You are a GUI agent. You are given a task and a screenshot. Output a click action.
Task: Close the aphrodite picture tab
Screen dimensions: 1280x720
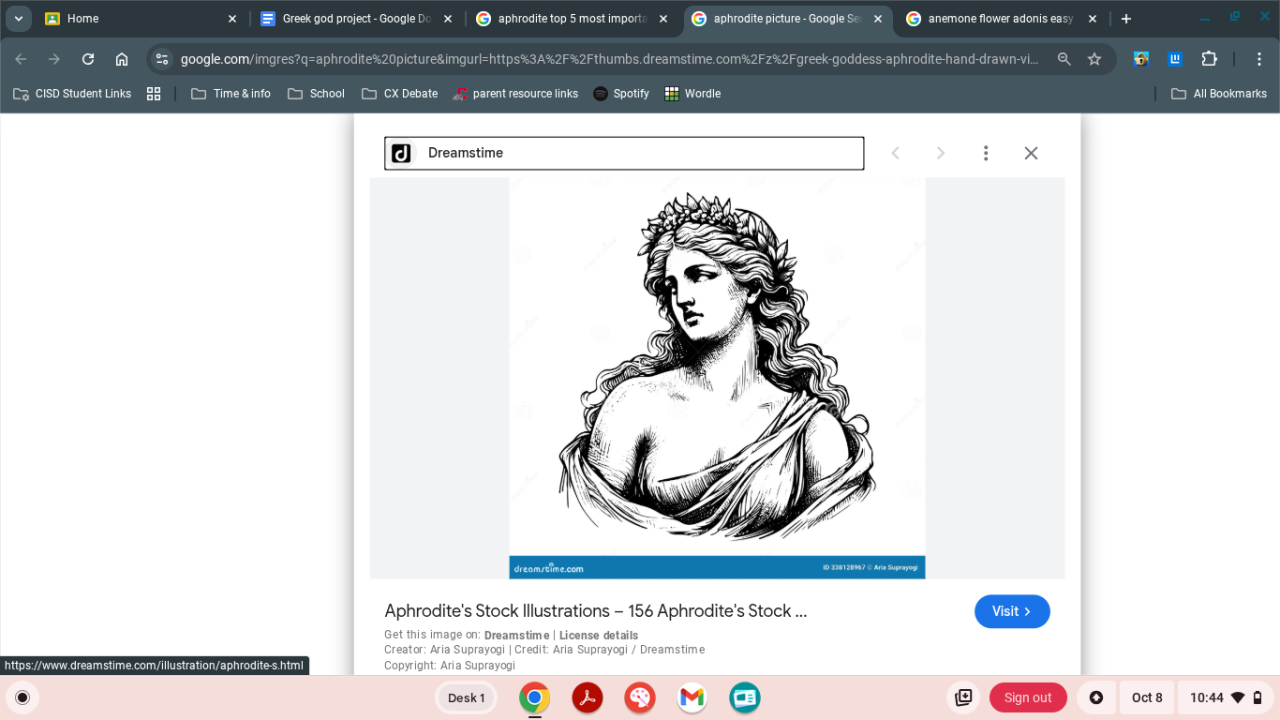coord(878,19)
